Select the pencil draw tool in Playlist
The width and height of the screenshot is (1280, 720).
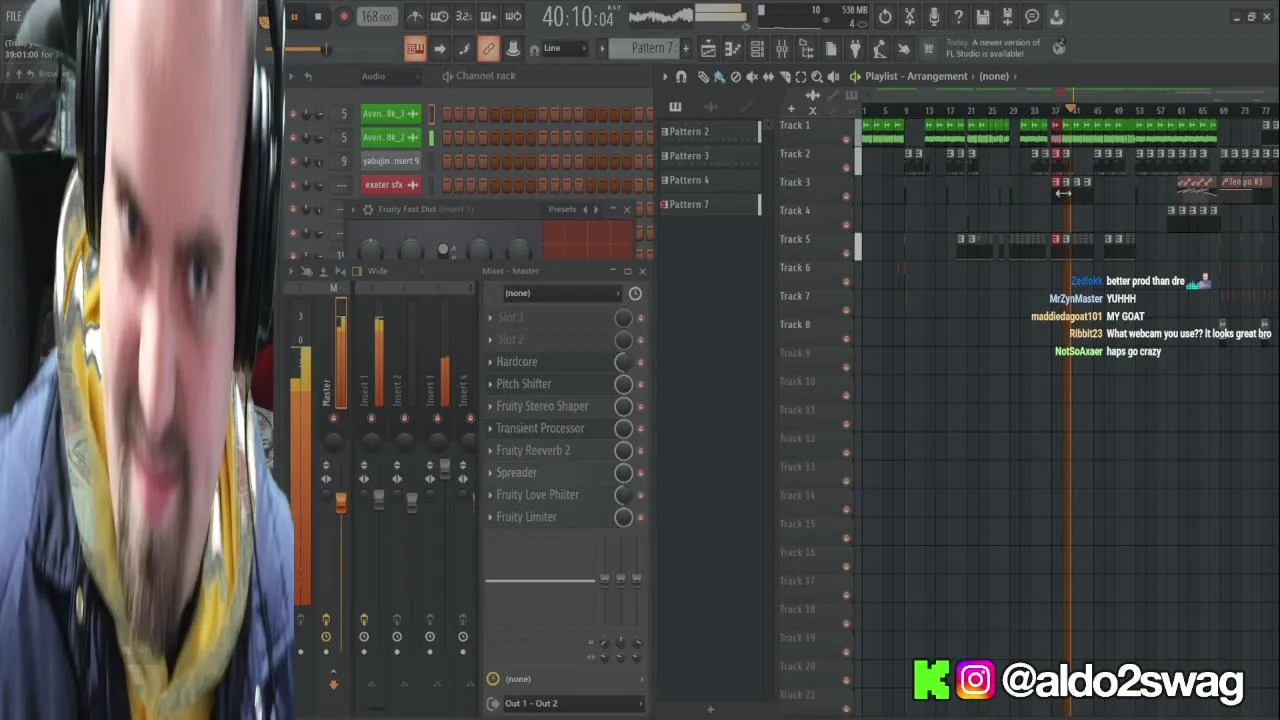tap(703, 77)
